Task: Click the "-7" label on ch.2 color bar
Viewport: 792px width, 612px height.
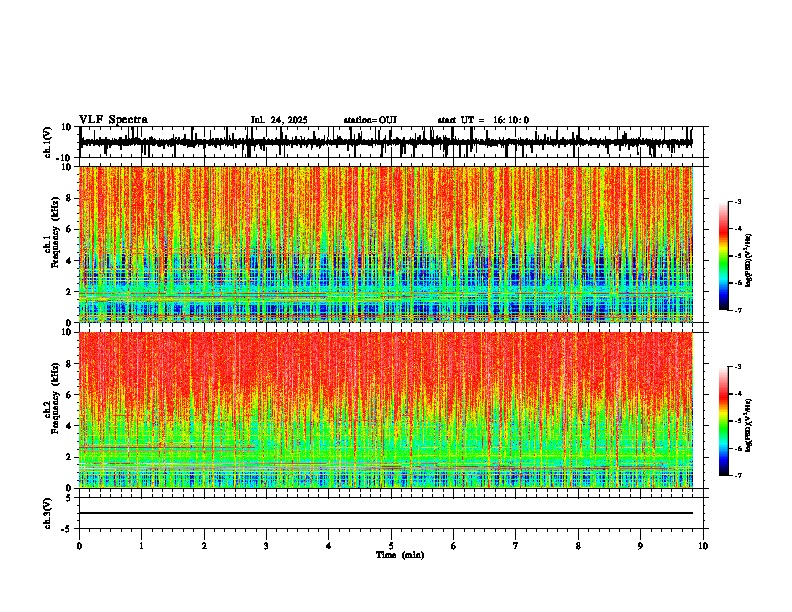Action: coord(737,475)
